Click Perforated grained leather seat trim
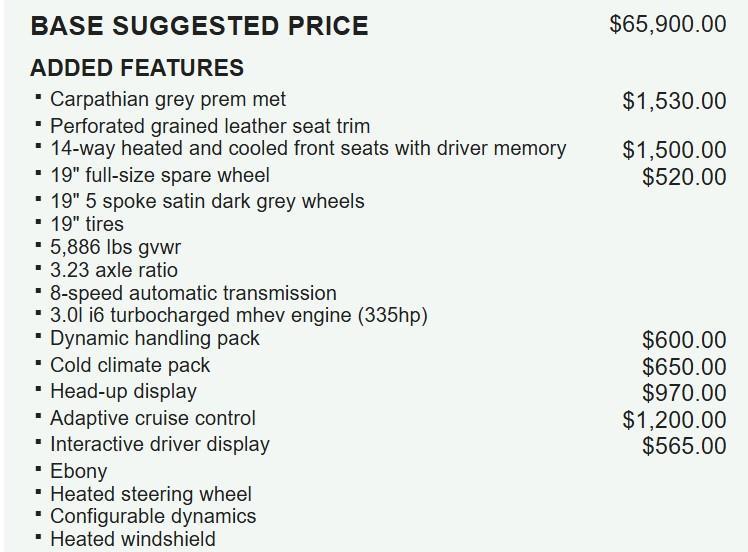The image size is (748, 552). tap(210, 126)
